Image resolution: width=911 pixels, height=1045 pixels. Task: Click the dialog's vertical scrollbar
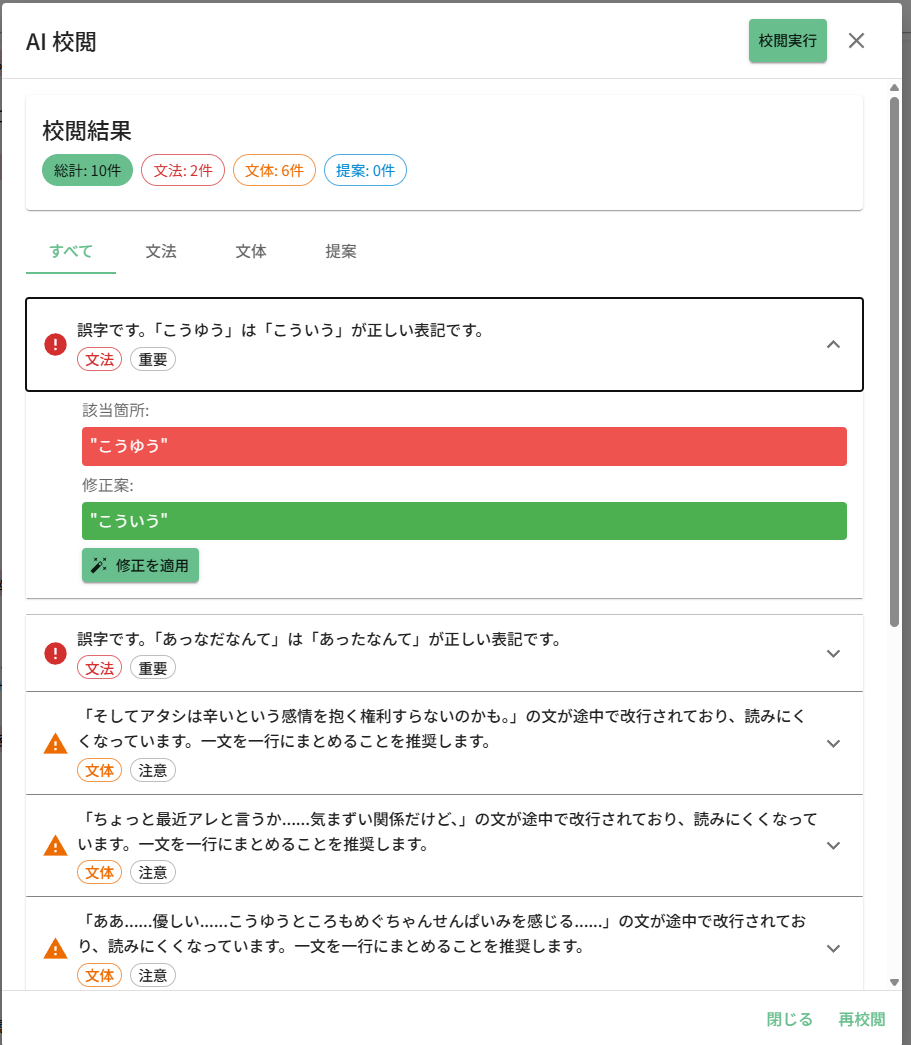tap(895, 360)
